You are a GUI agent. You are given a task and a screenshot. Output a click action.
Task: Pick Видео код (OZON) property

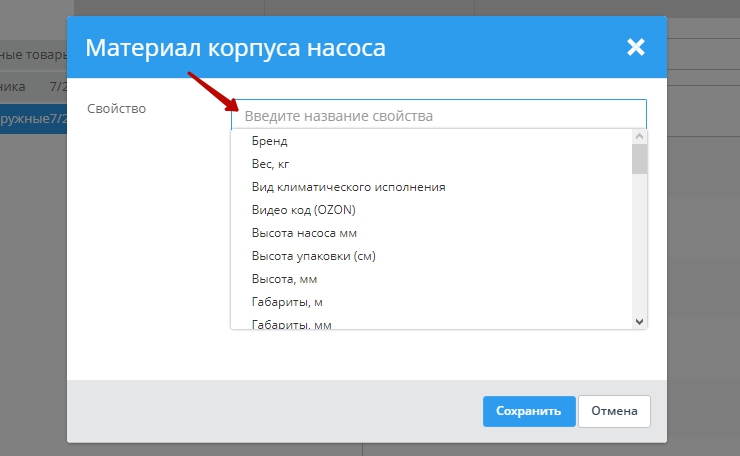[304, 210]
